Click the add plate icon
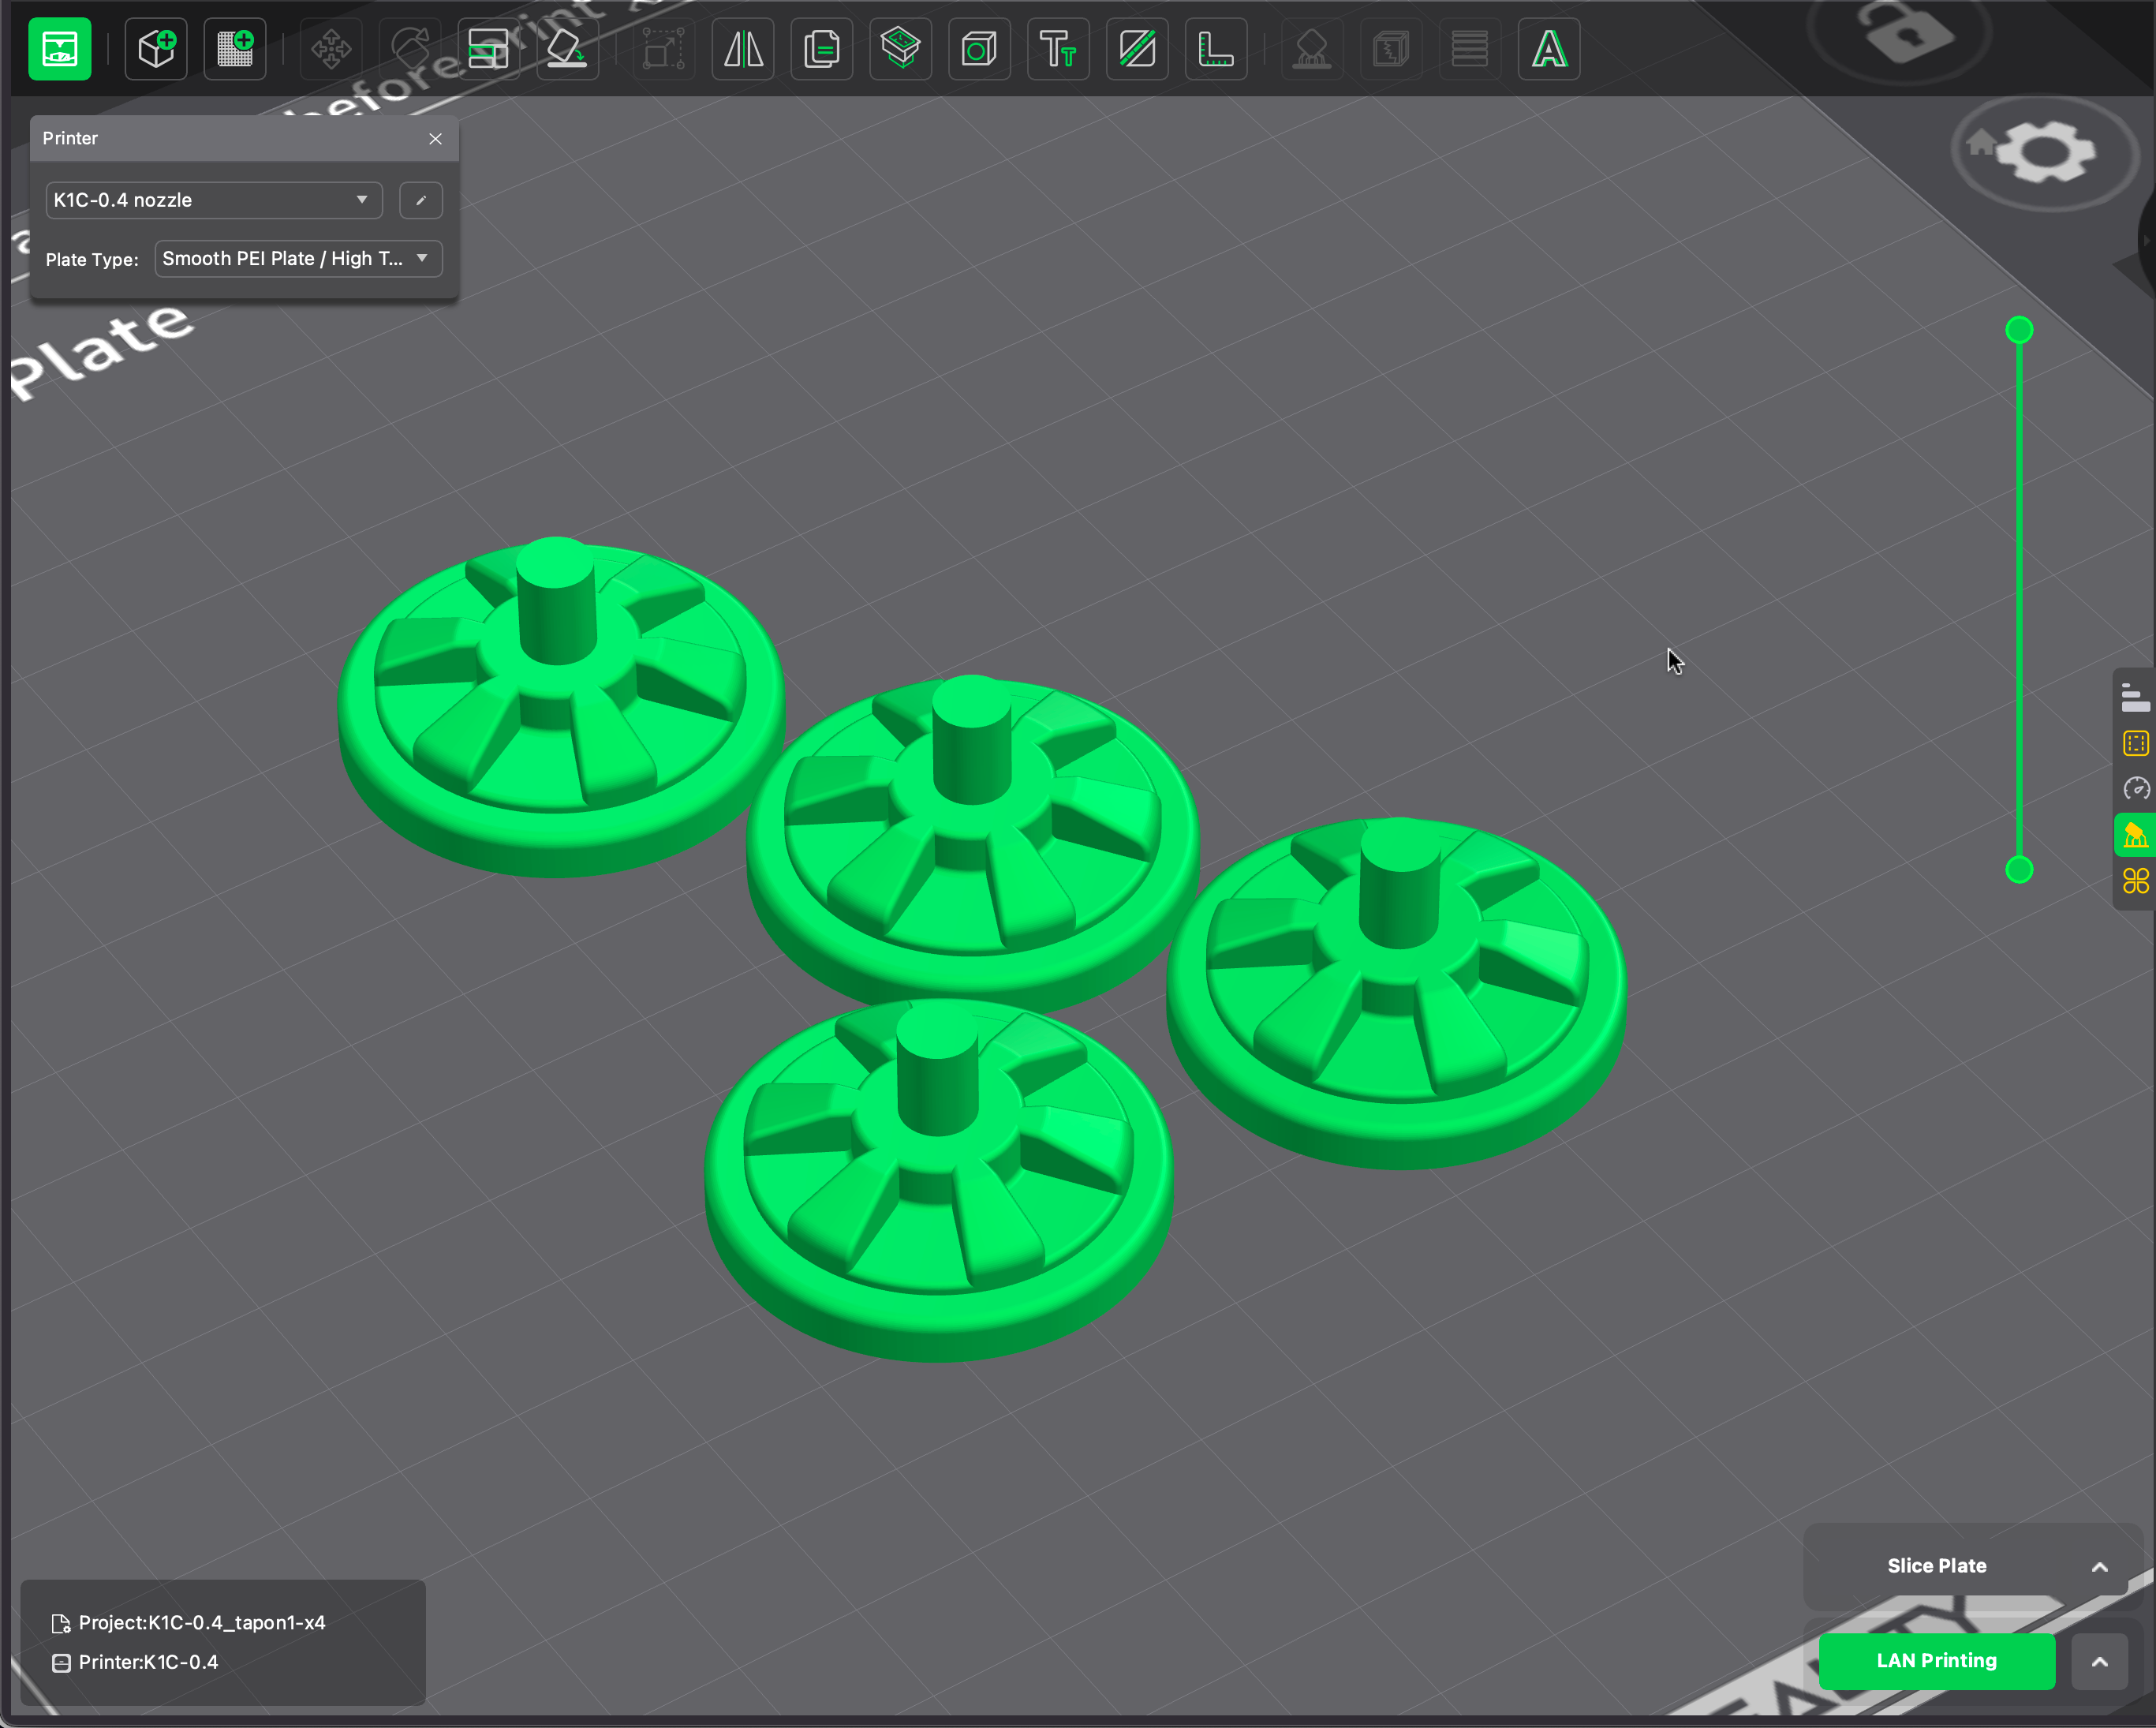Screen dimensions: 2156x1728 point(235,49)
